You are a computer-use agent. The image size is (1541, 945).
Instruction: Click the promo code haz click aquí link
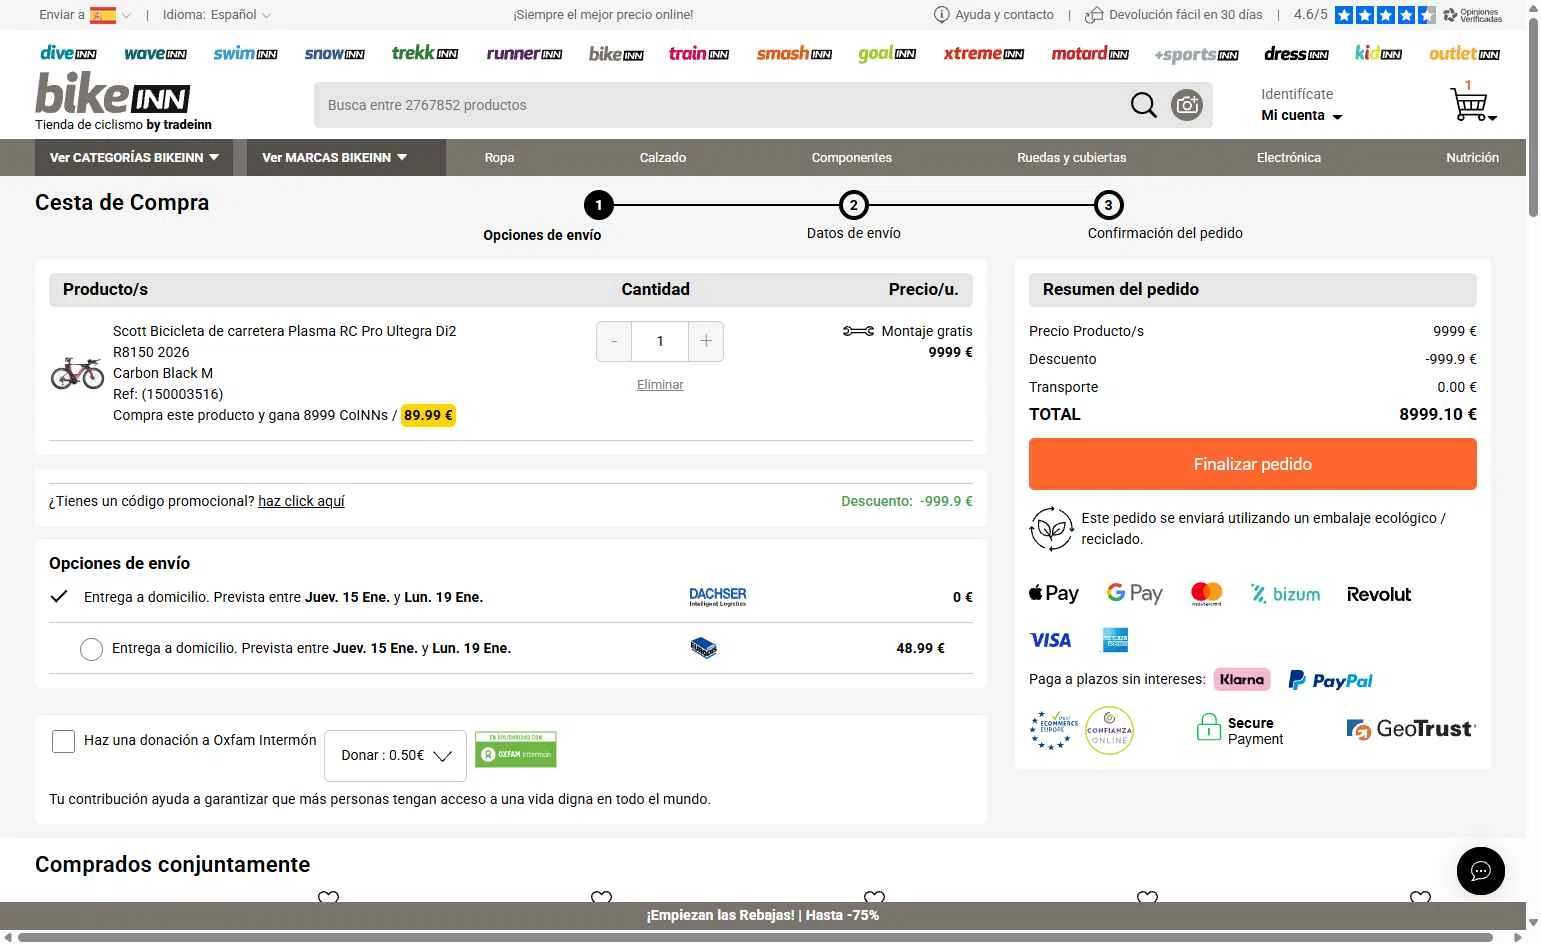coord(301,501)
